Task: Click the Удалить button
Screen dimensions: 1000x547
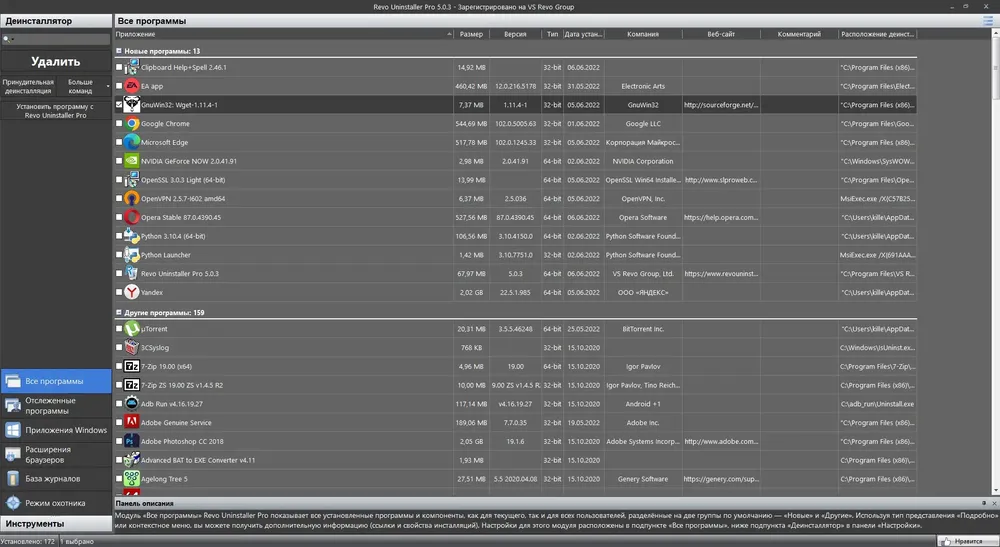Action: point(55,62)
